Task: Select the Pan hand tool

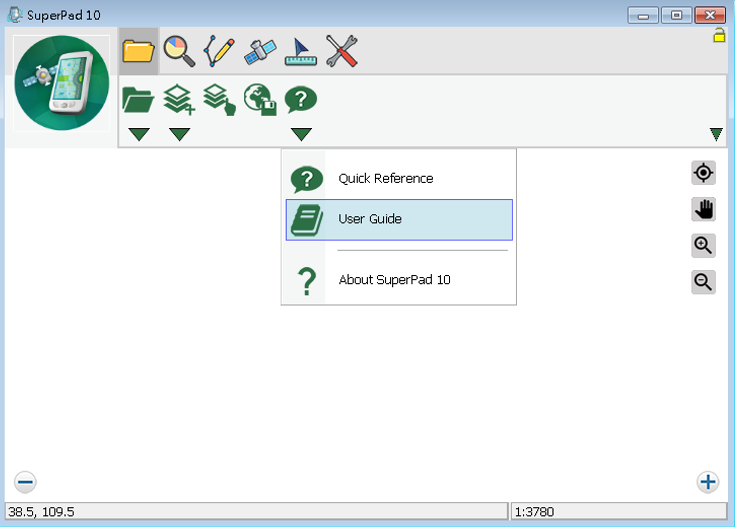Action: (703, 209)
